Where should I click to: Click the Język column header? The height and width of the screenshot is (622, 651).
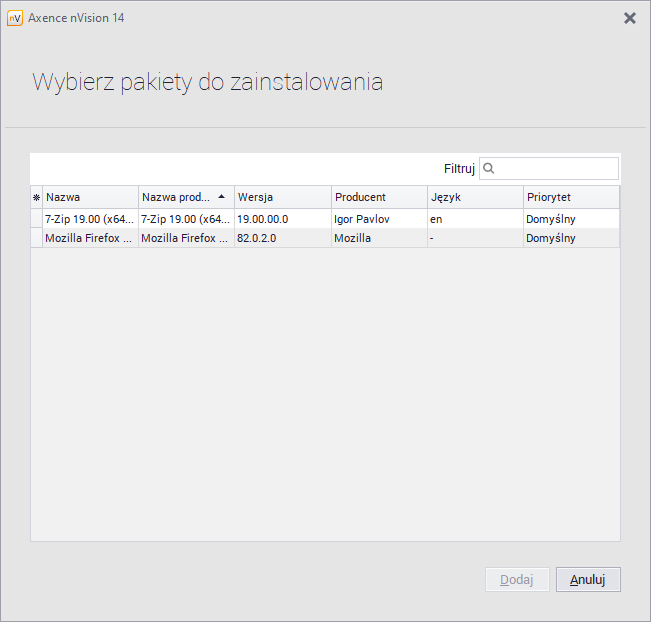coord(474,197)
